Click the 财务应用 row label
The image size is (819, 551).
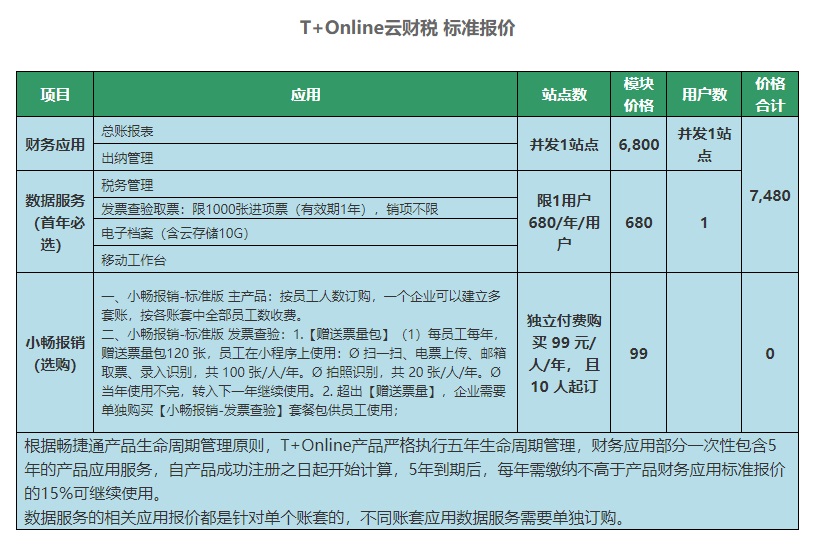(55, 144)
